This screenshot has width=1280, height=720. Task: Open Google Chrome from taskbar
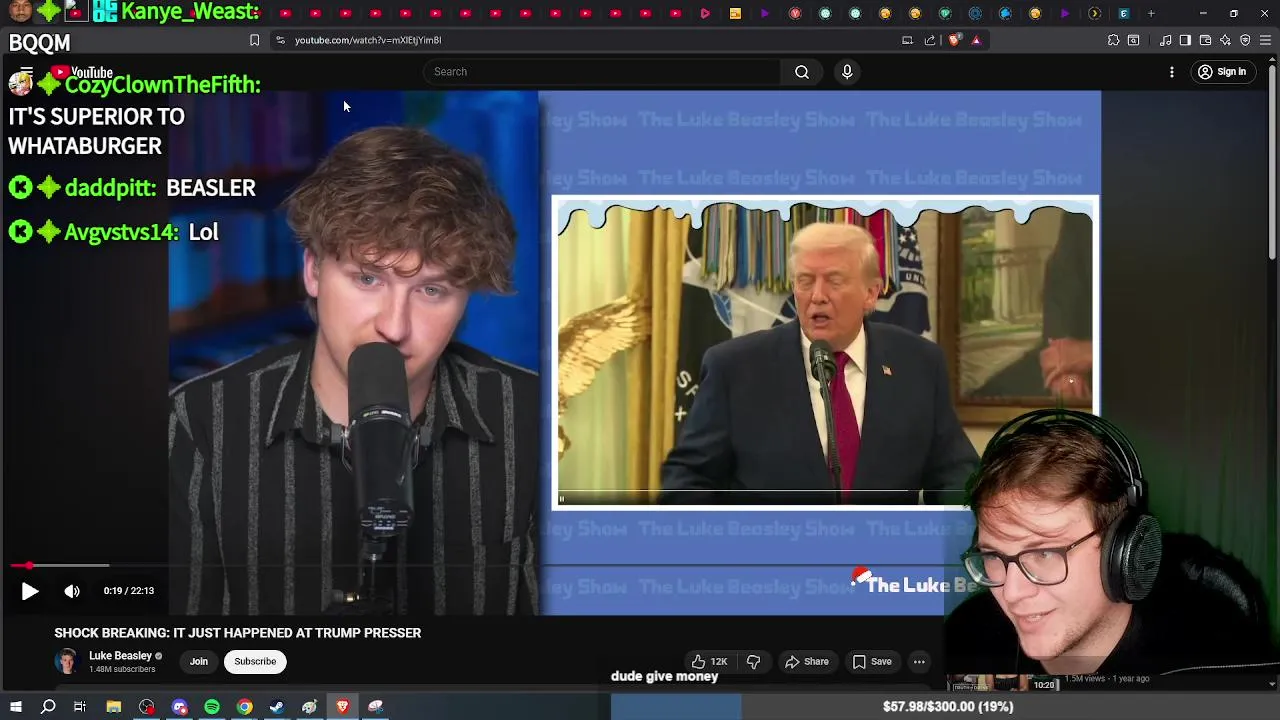pos(244,706)
